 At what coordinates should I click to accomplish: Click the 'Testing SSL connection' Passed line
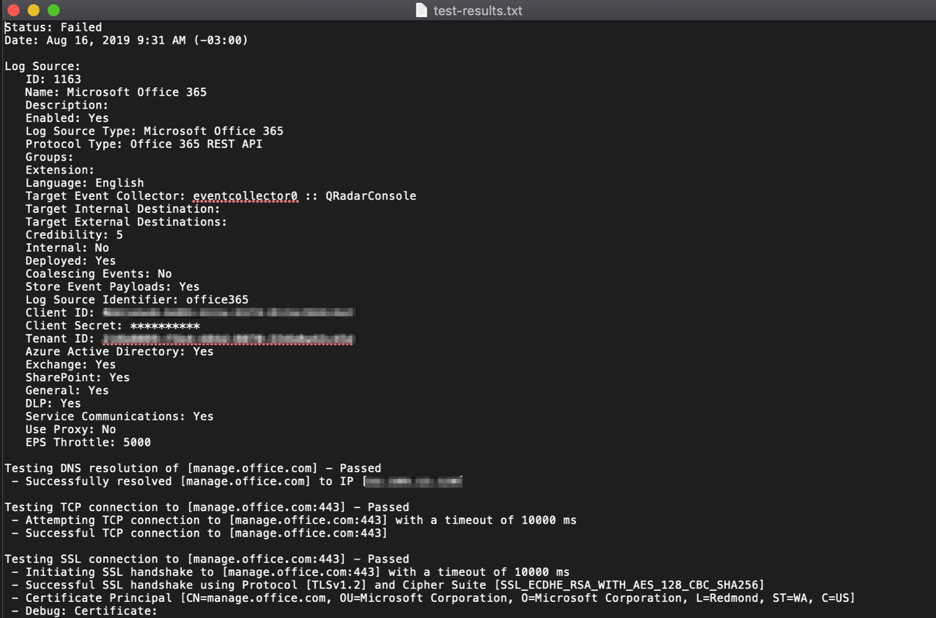[207, 559]
